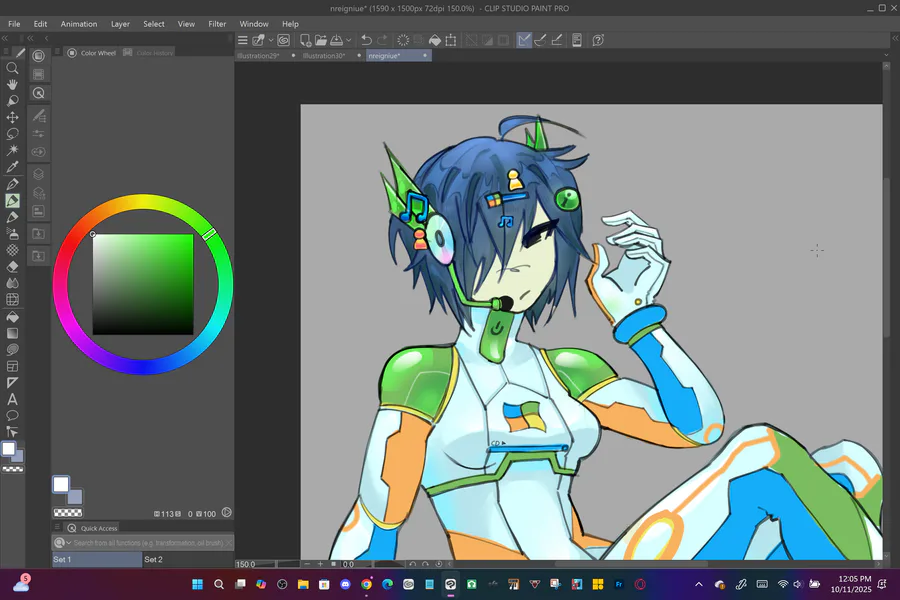Select the Zoom magnifier tool
Screen dimensions: 900x600
[x=13, y=68]
